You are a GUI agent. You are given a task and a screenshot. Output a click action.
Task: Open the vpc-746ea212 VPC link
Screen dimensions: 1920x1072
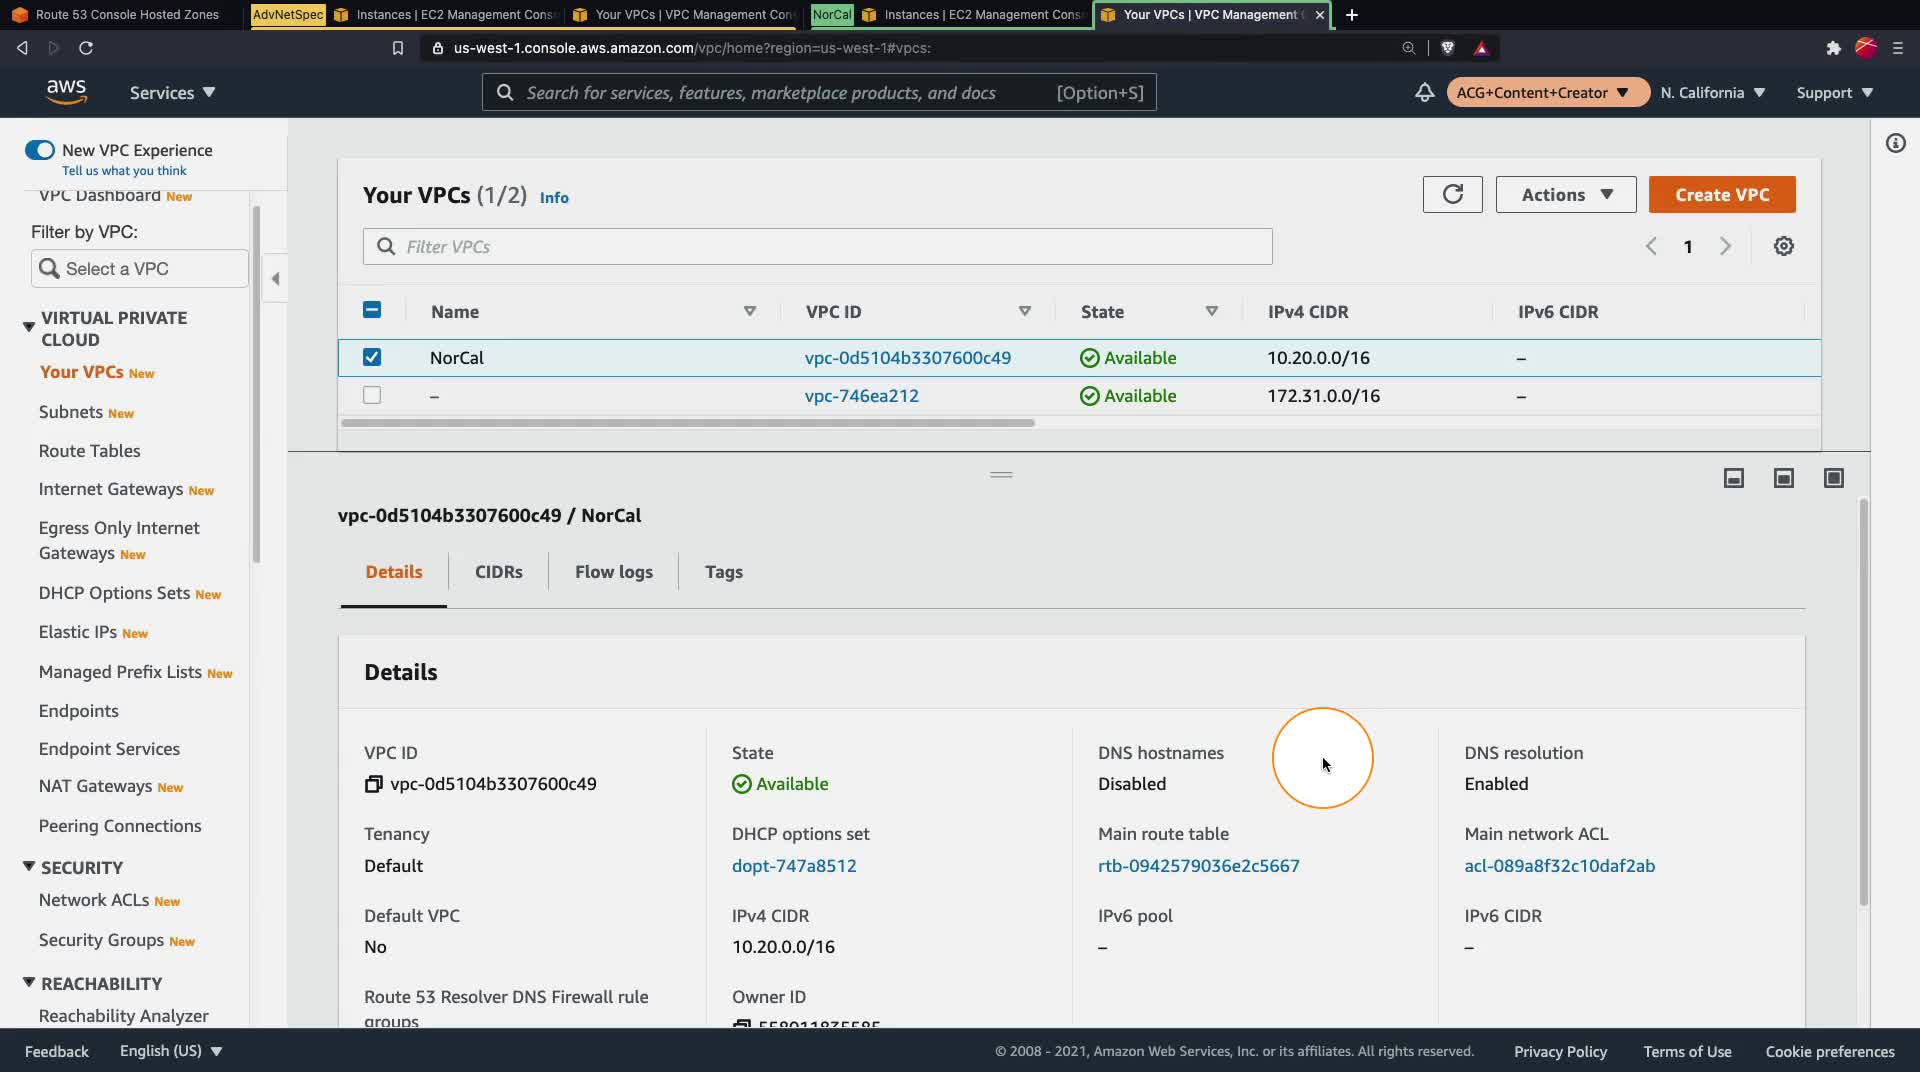click(x=862, y=396)
